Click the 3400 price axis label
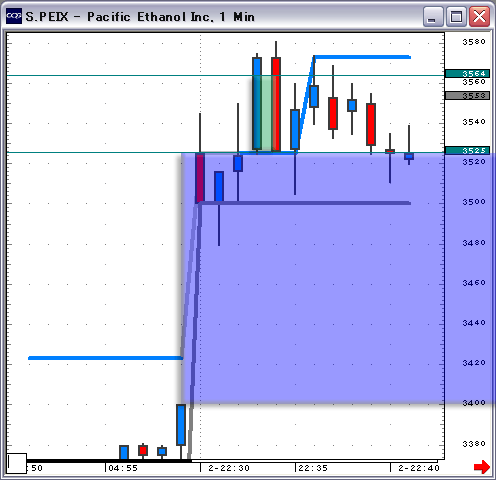The image size is (496, 480). [474, 403]
